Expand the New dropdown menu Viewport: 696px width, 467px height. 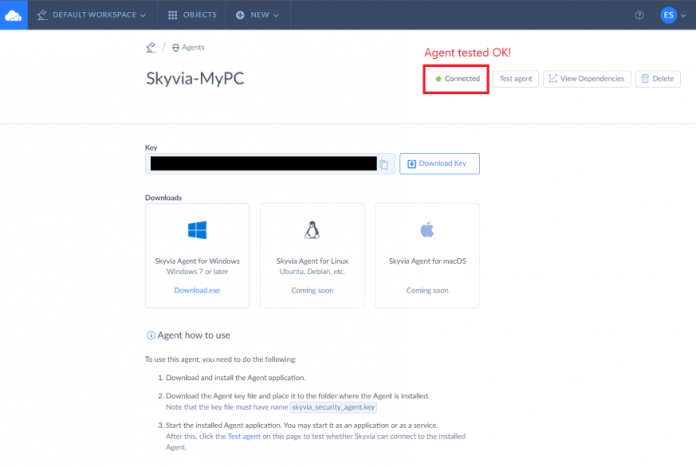(x=257, y=15)
